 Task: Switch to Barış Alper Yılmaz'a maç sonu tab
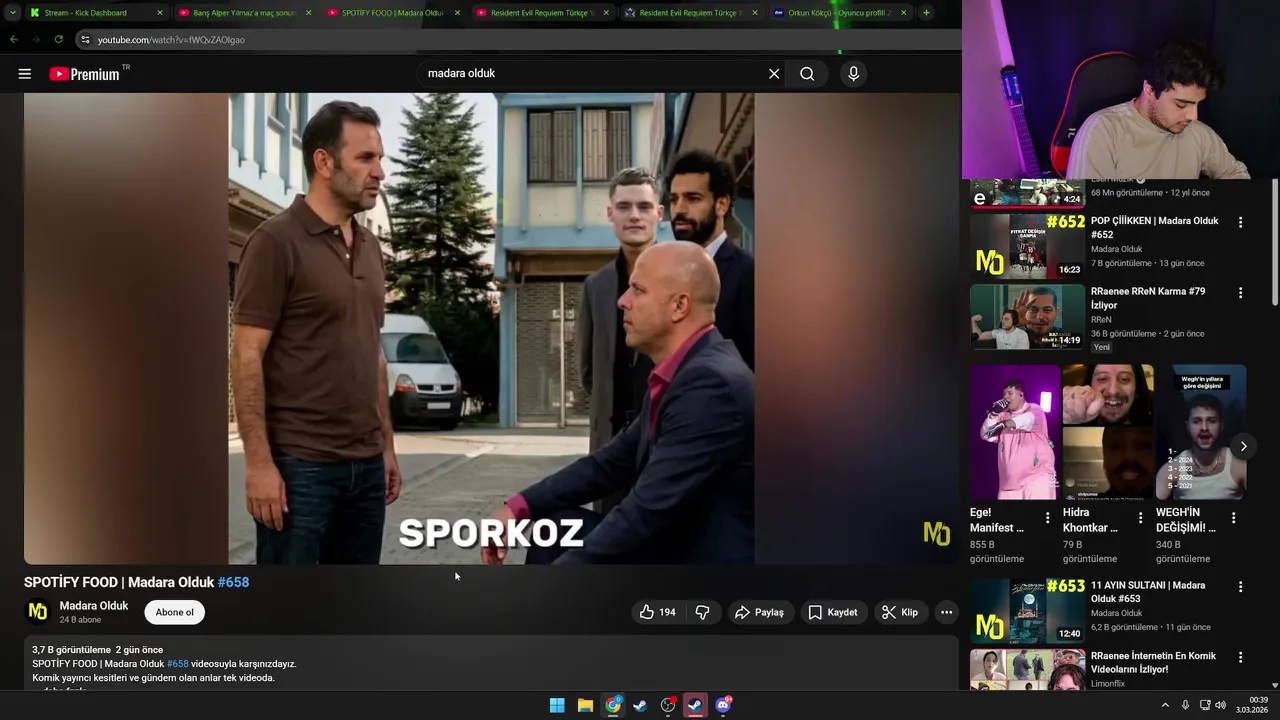[245, 13]
